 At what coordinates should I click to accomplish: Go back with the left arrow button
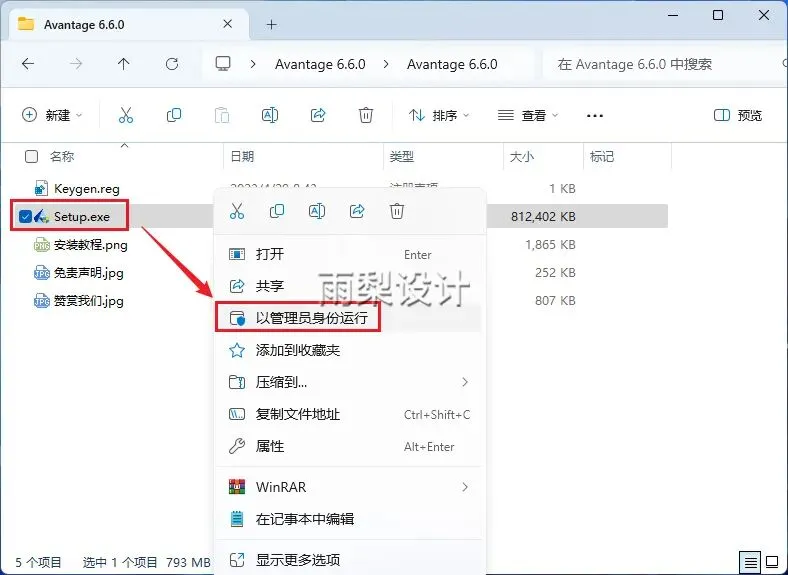point(28,64)
